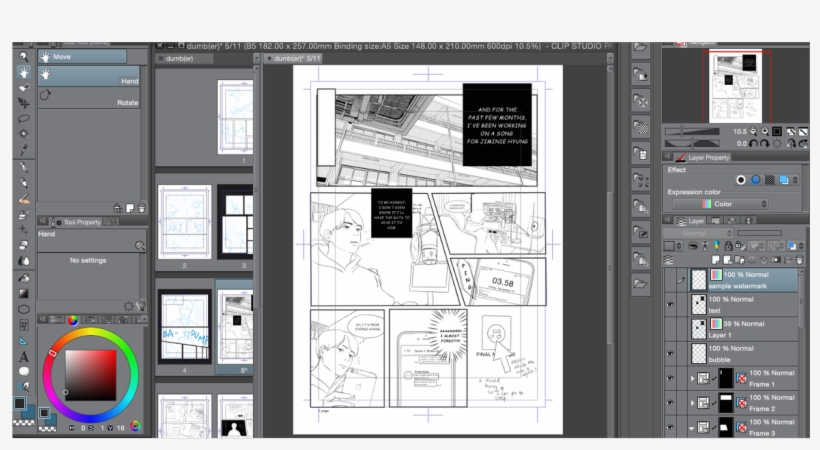The width and height of the screenshot is (820, 450).
Task: Click inside the color wheel square
Action: 90,375
